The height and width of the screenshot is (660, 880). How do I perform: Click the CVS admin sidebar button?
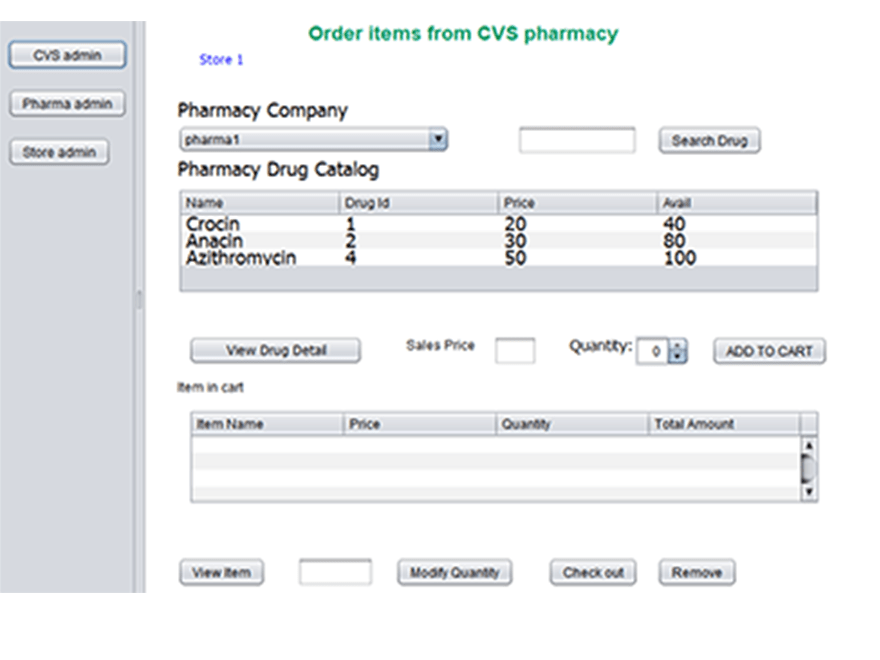click(66, 55)
